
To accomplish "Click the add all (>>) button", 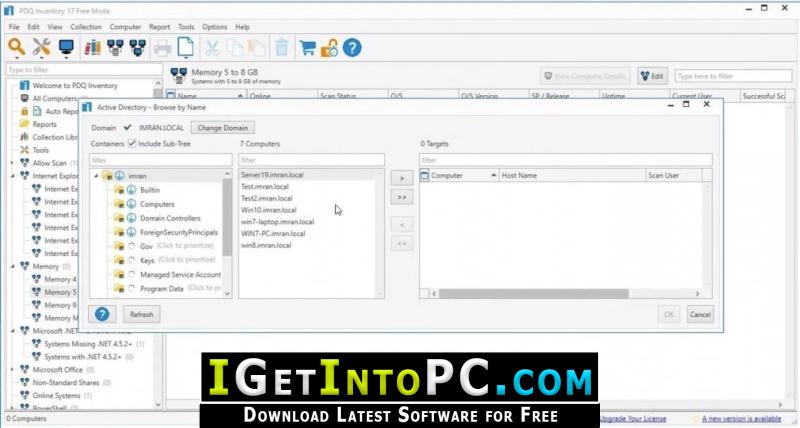I will 402,197.
